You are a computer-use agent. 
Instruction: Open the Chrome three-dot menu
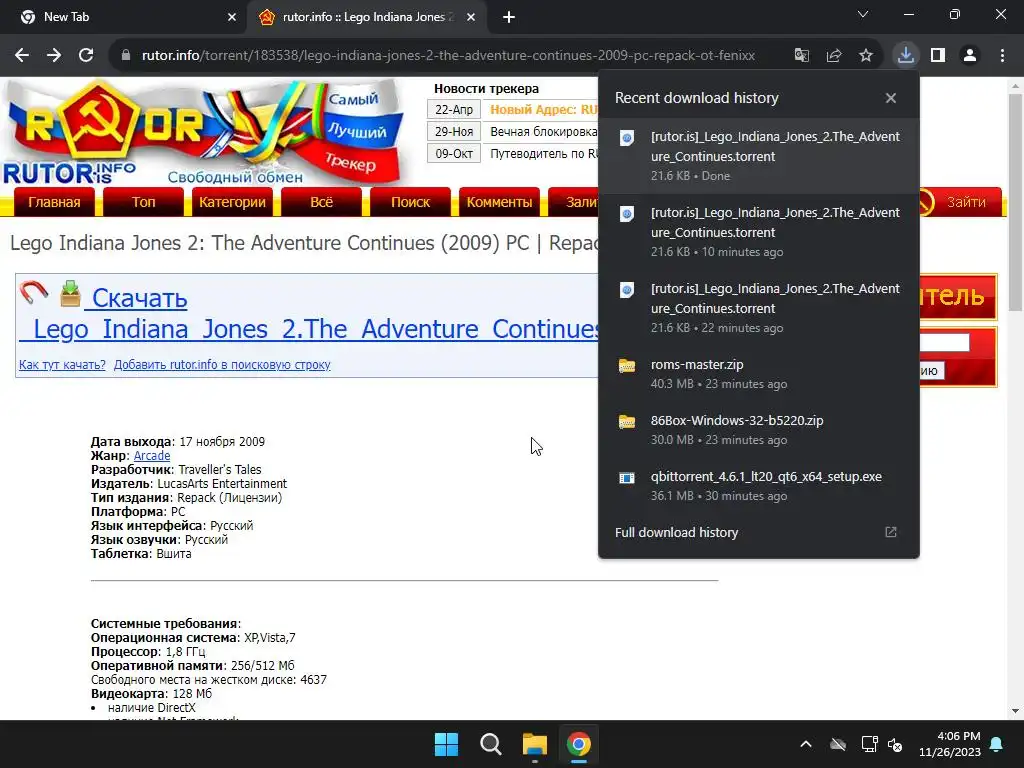tap(1002, 56)
